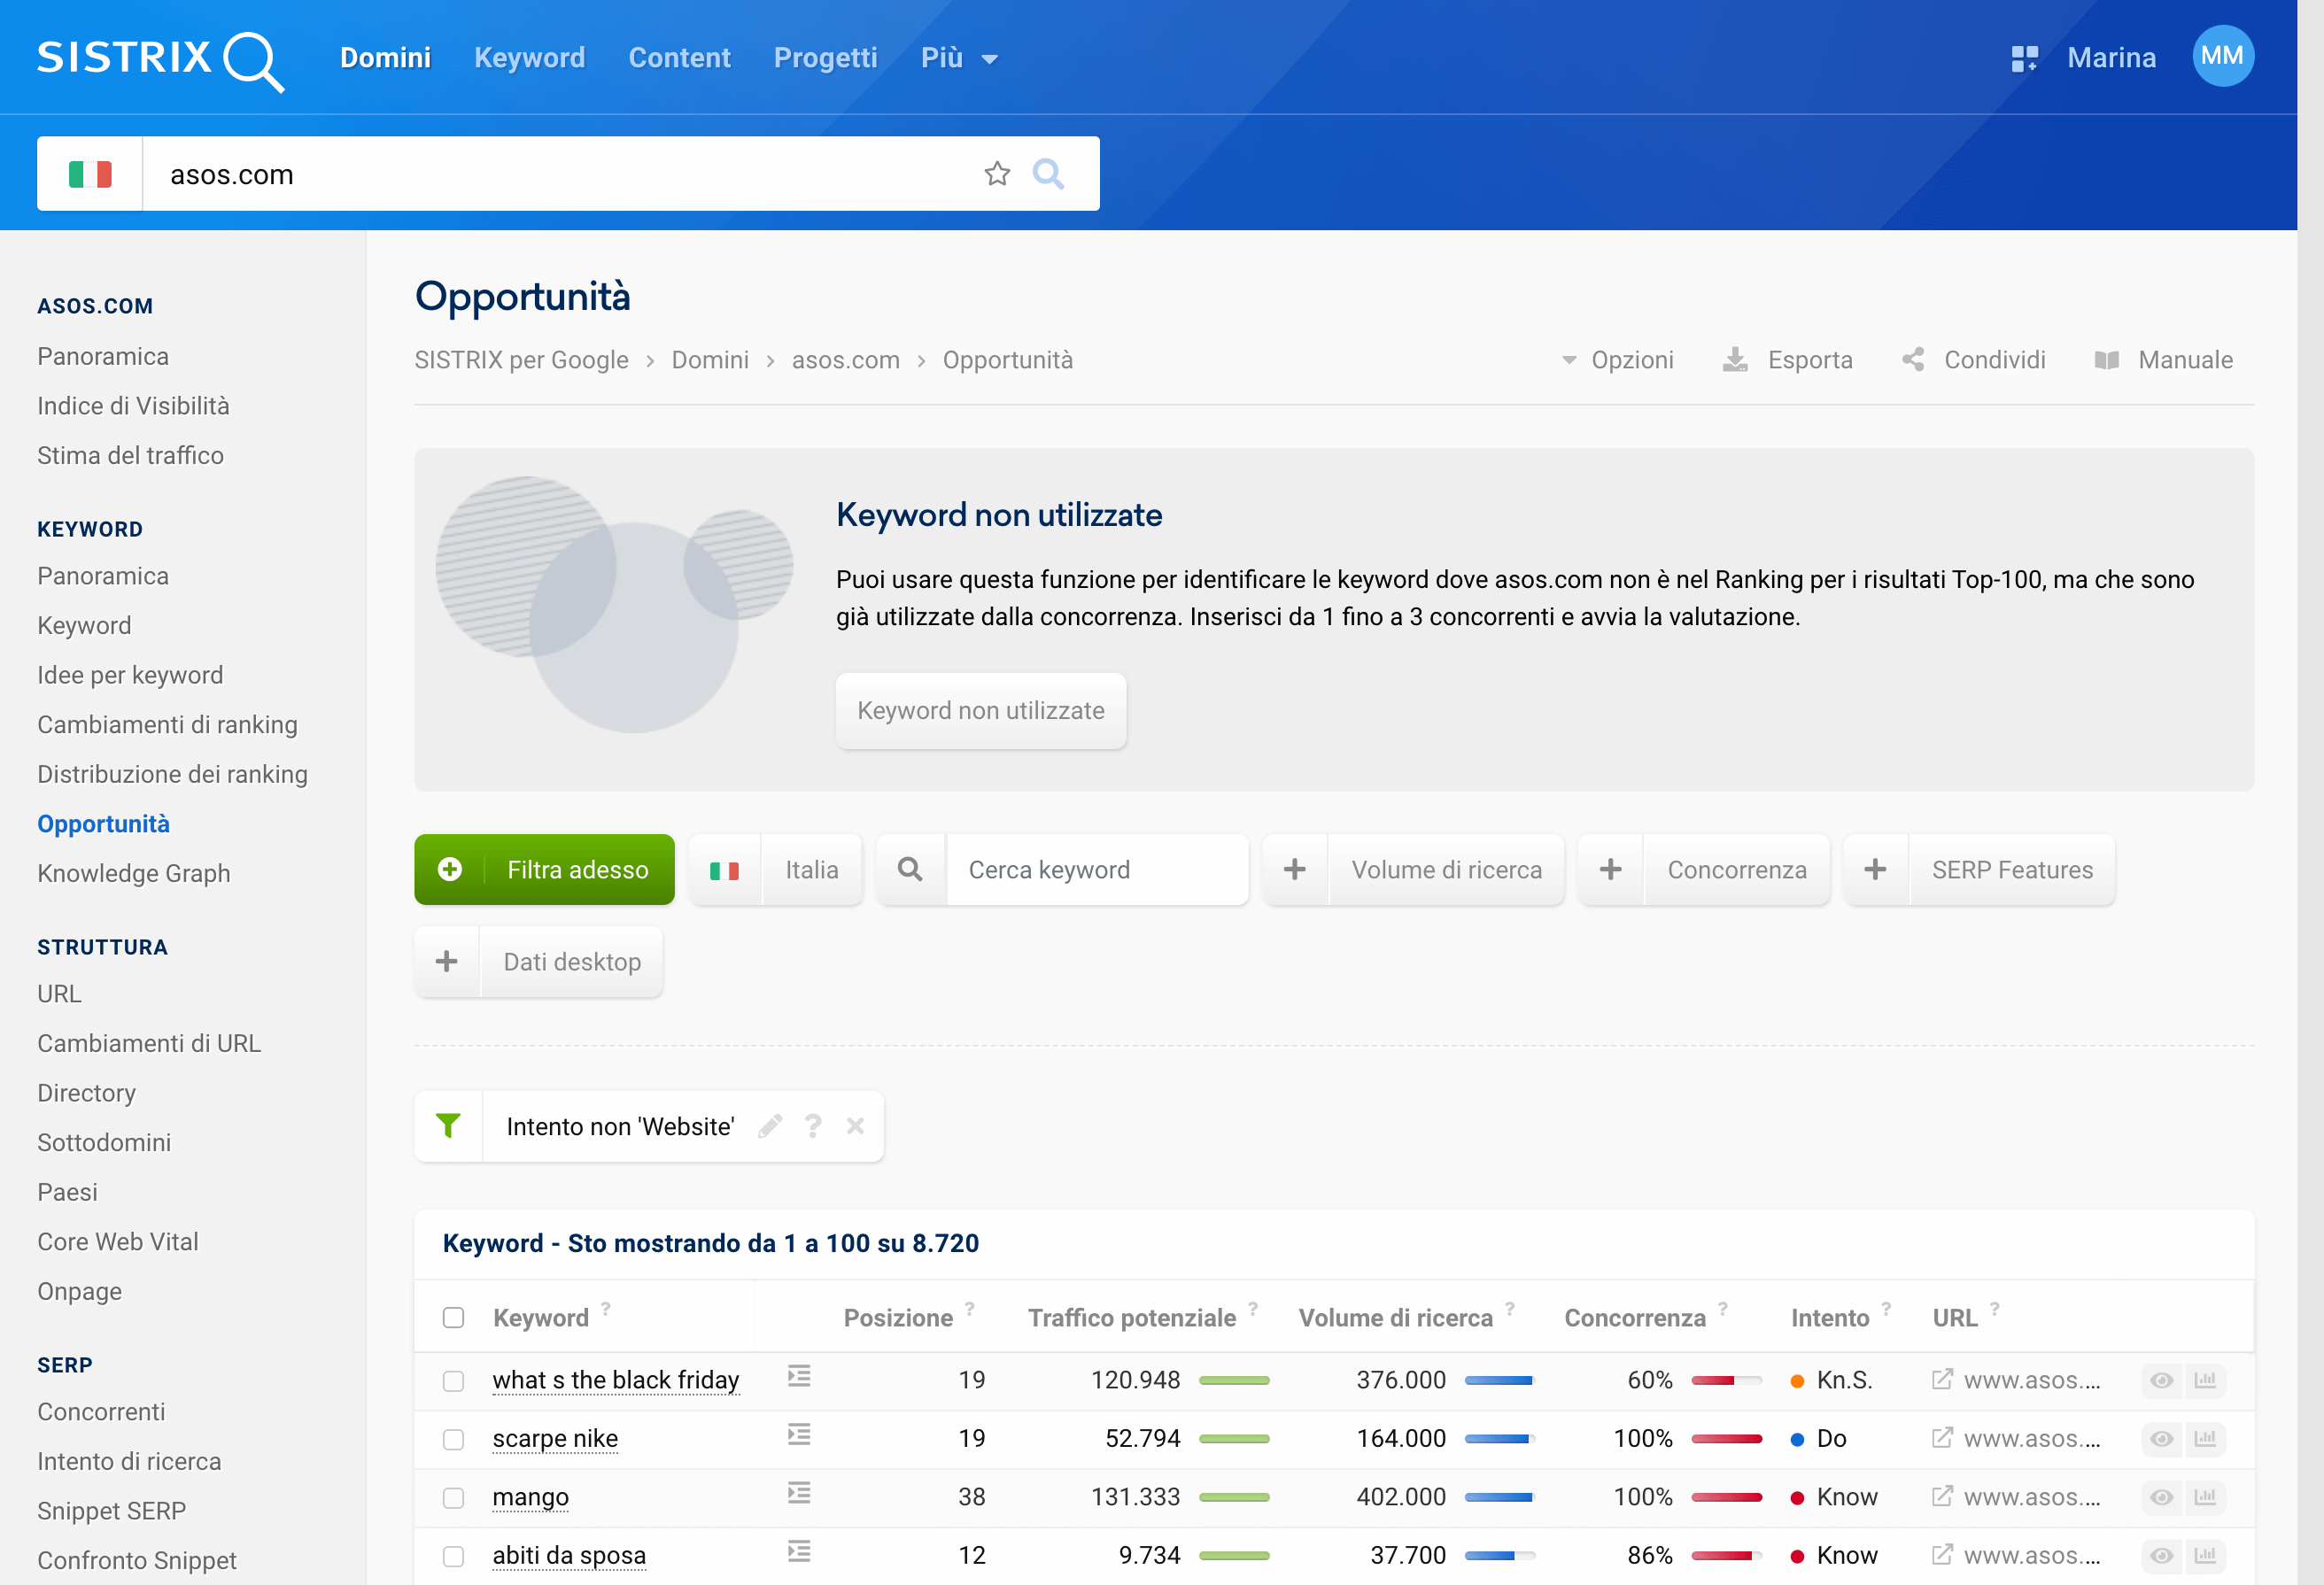Toggle the checkbox for 'abiti da sposa' row
This screenshot has height=1585, width=2324.
point(455,1555)
